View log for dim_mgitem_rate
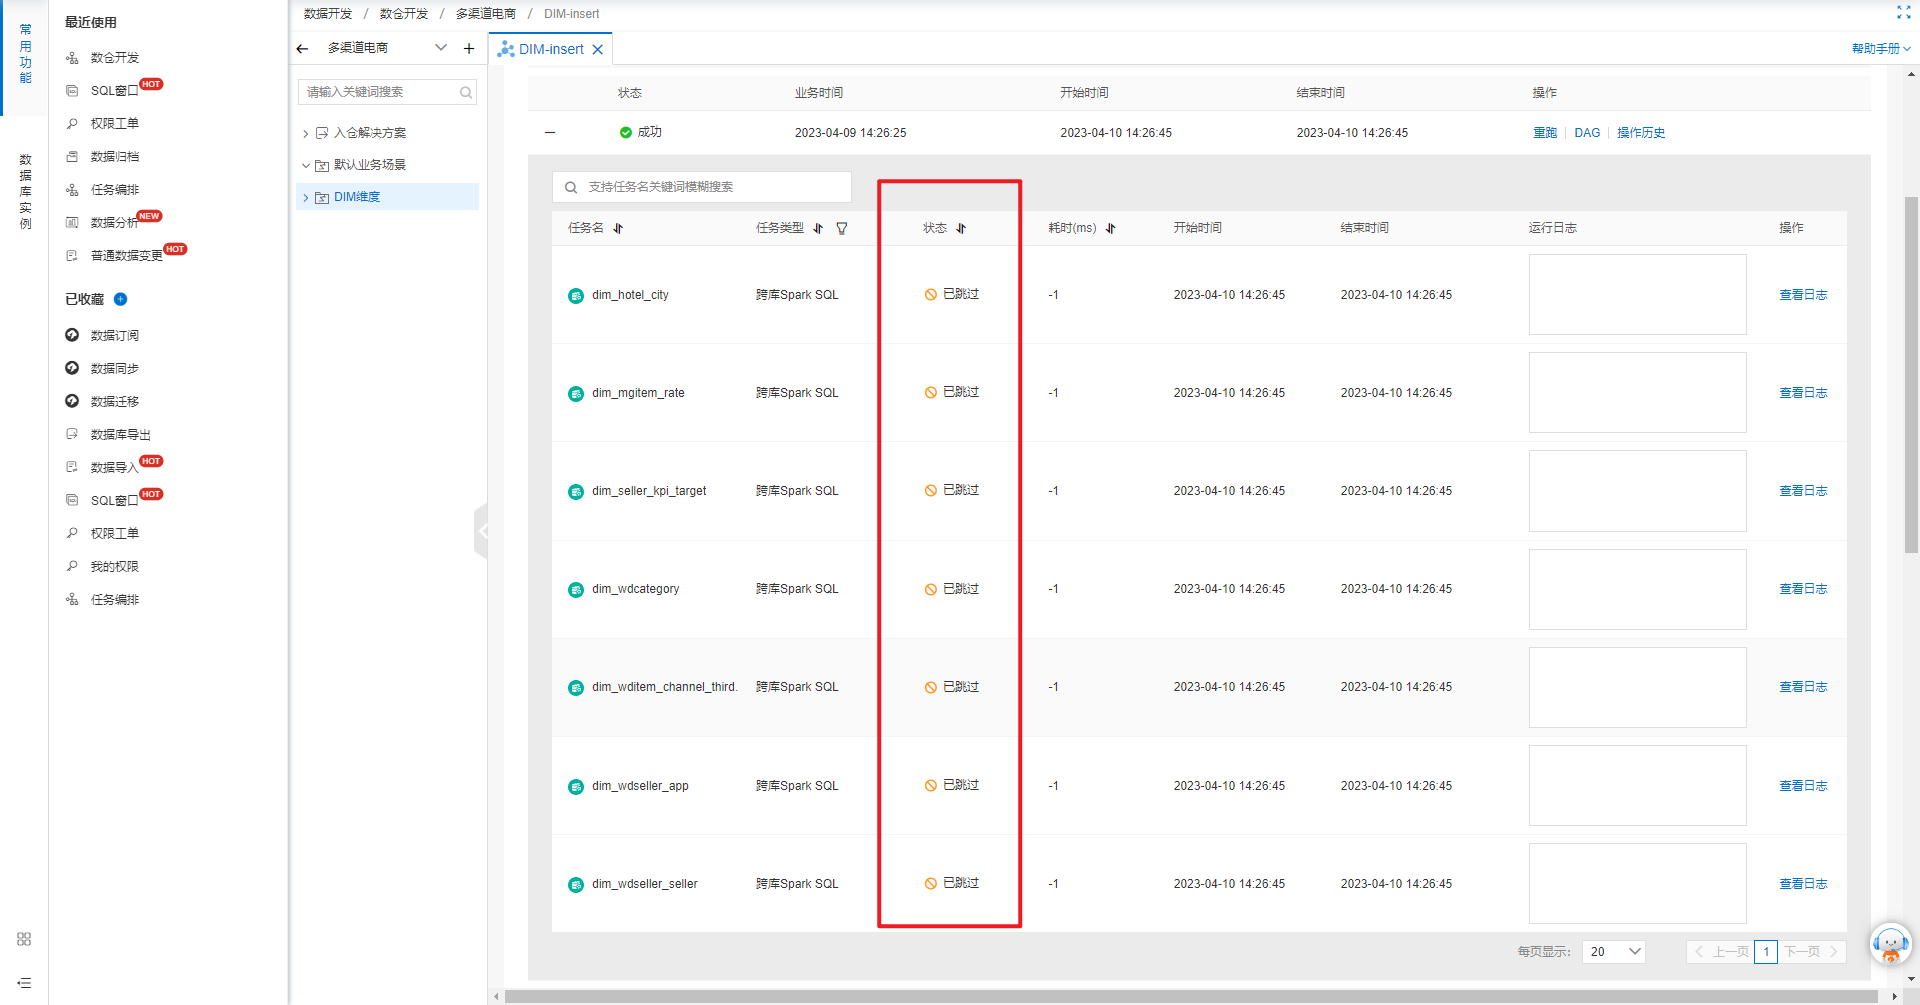This screenshot has width=1920, height=1005. click(1803, 393)
